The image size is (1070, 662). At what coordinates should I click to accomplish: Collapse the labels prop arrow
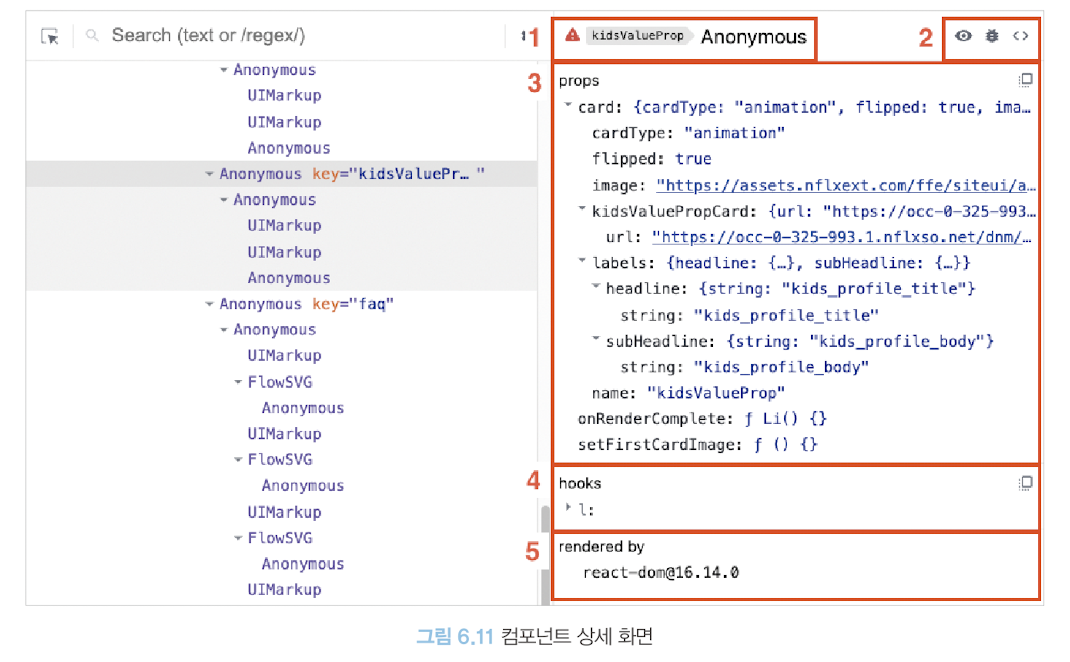coord(582,260)
